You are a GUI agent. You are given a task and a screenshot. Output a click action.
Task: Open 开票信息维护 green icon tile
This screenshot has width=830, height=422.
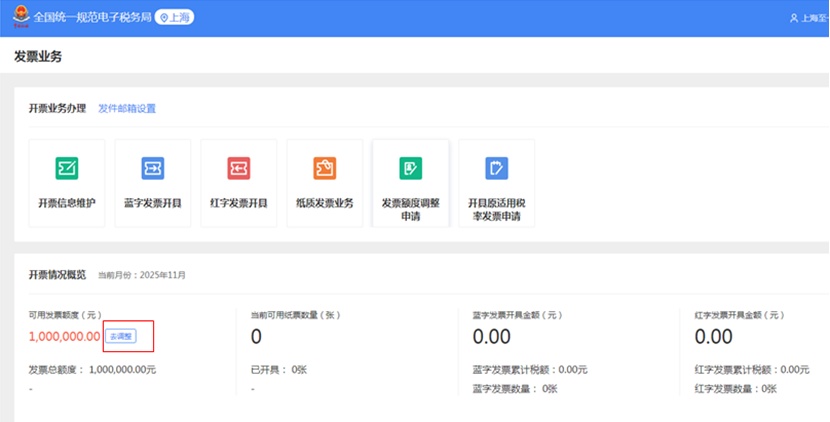[66, 168]
